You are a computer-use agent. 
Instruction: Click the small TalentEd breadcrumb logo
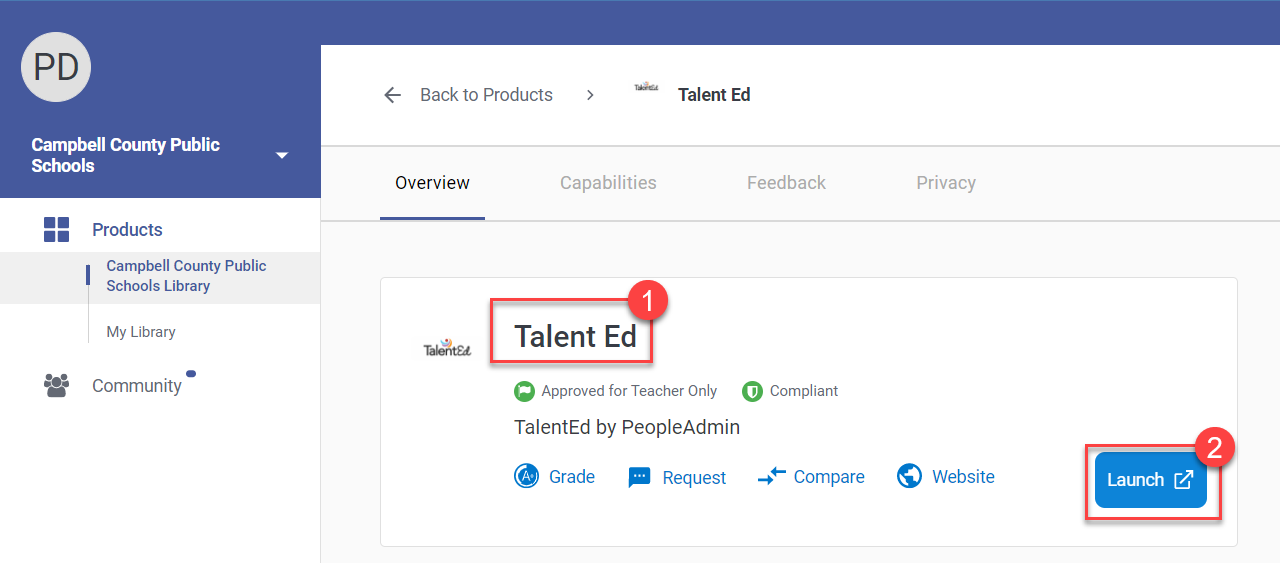coord(647,88)
